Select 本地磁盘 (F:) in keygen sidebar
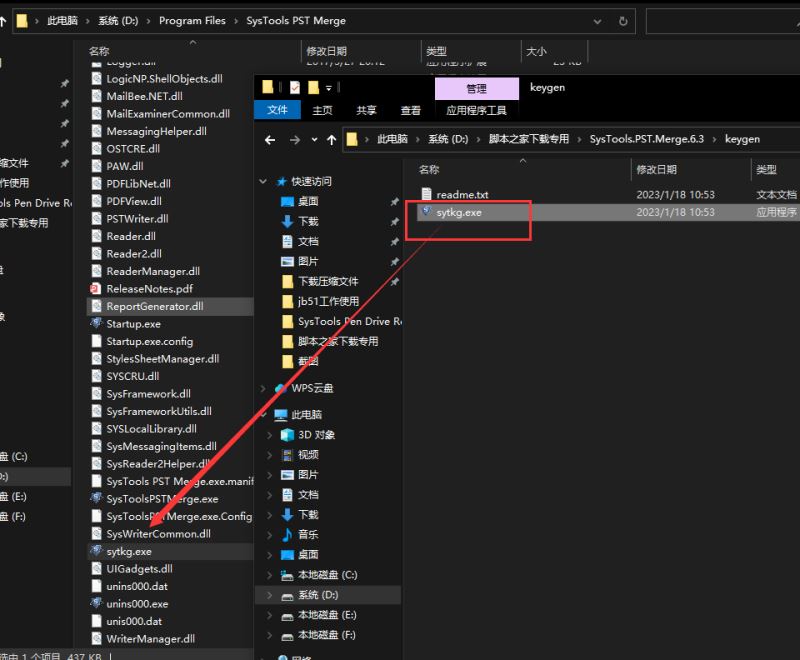Screen dimensions: 800x660 (327, 634)
